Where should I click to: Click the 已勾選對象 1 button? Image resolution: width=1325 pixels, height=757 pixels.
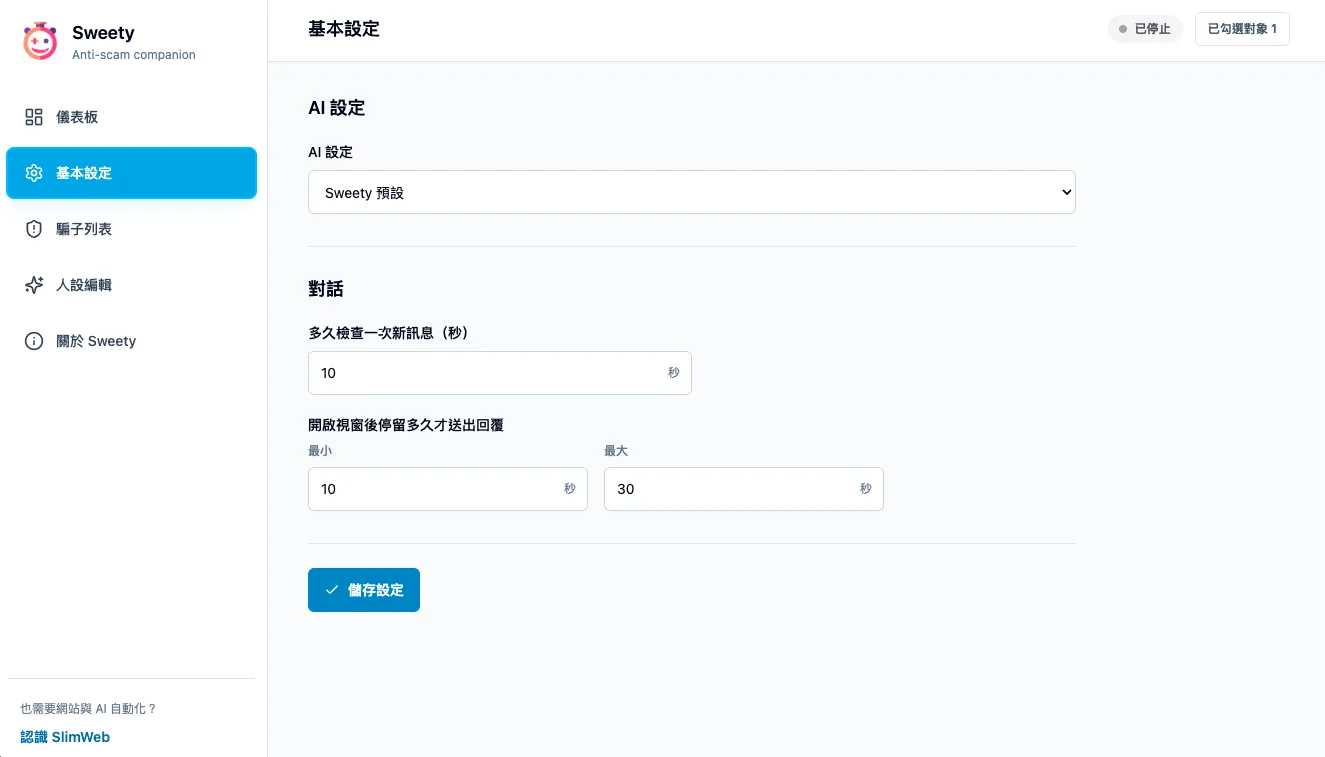[1242, 29]
